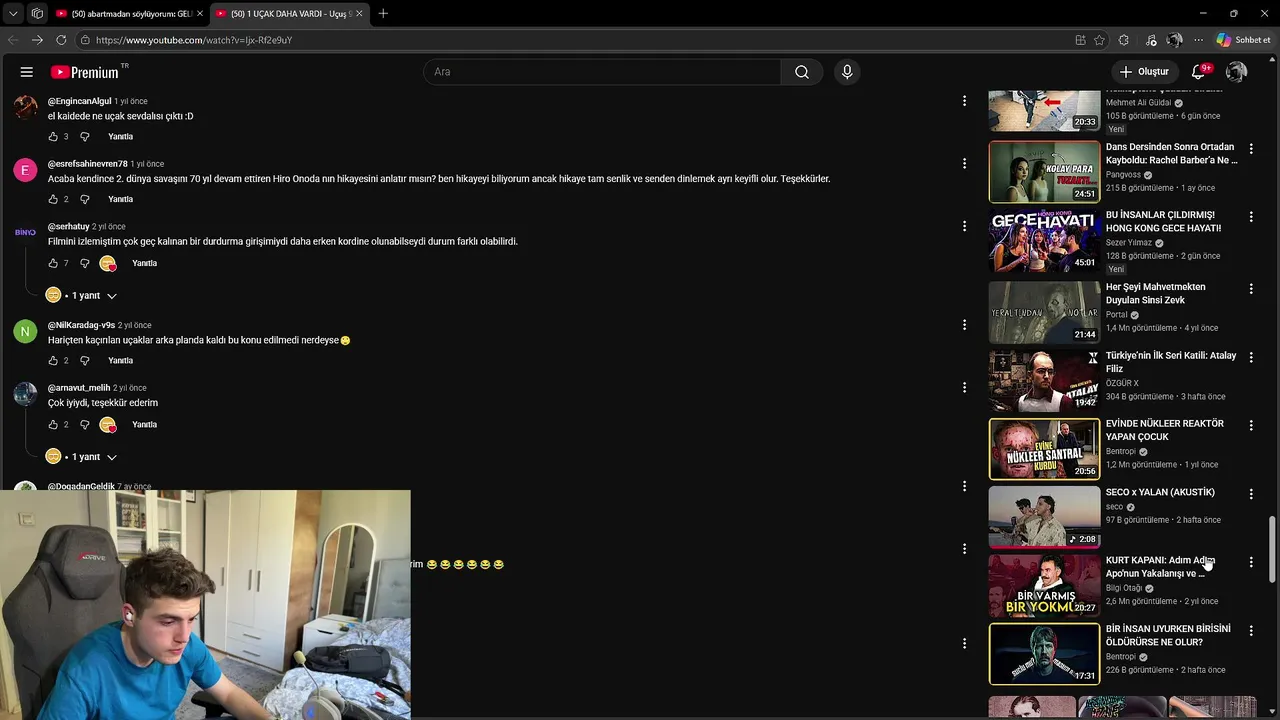1280x720 pixels.
Task: Like the comment by @arnavut_melih
Action: 53,425
